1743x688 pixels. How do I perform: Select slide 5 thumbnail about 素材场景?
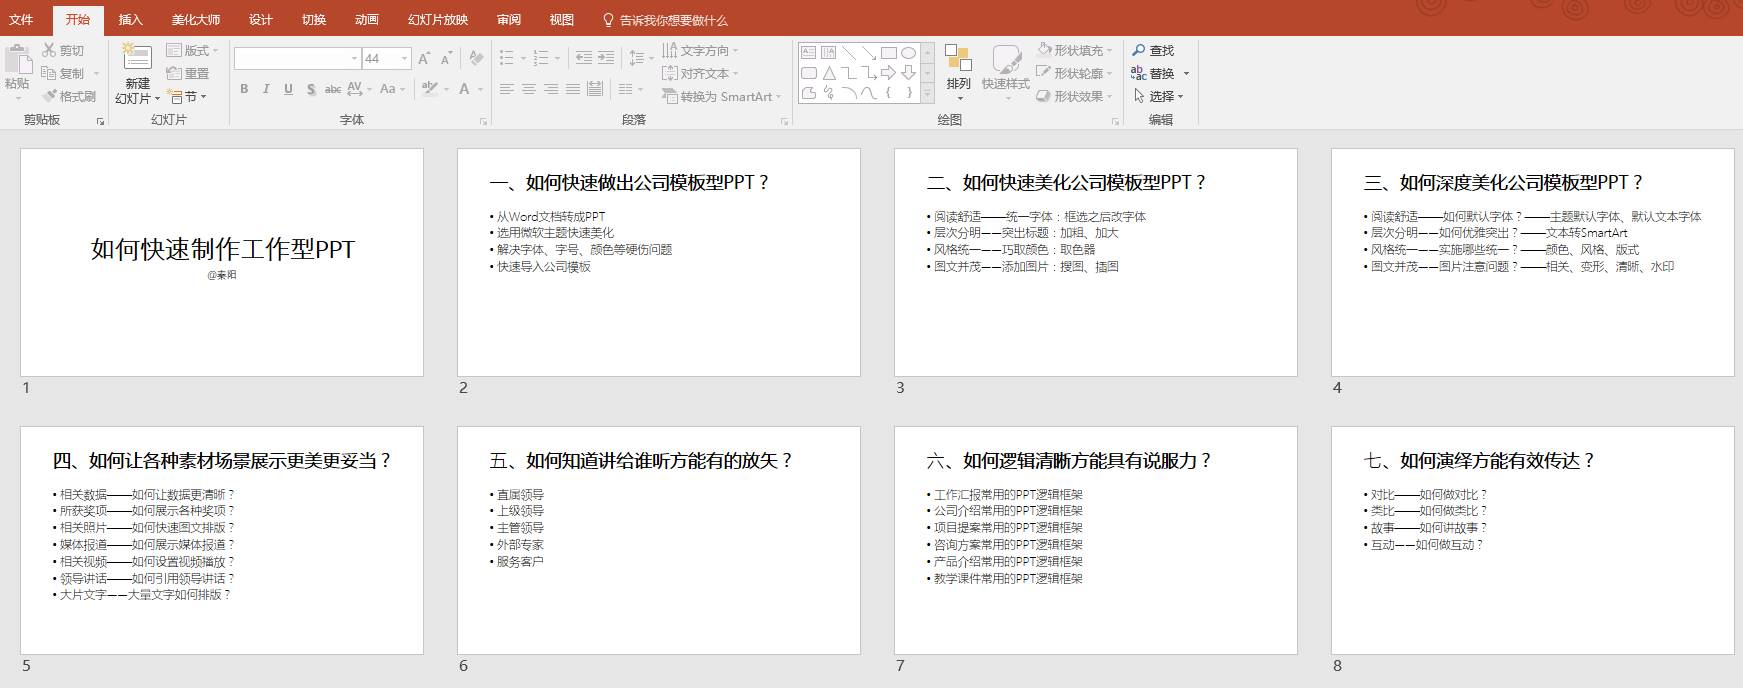[222, 540]
